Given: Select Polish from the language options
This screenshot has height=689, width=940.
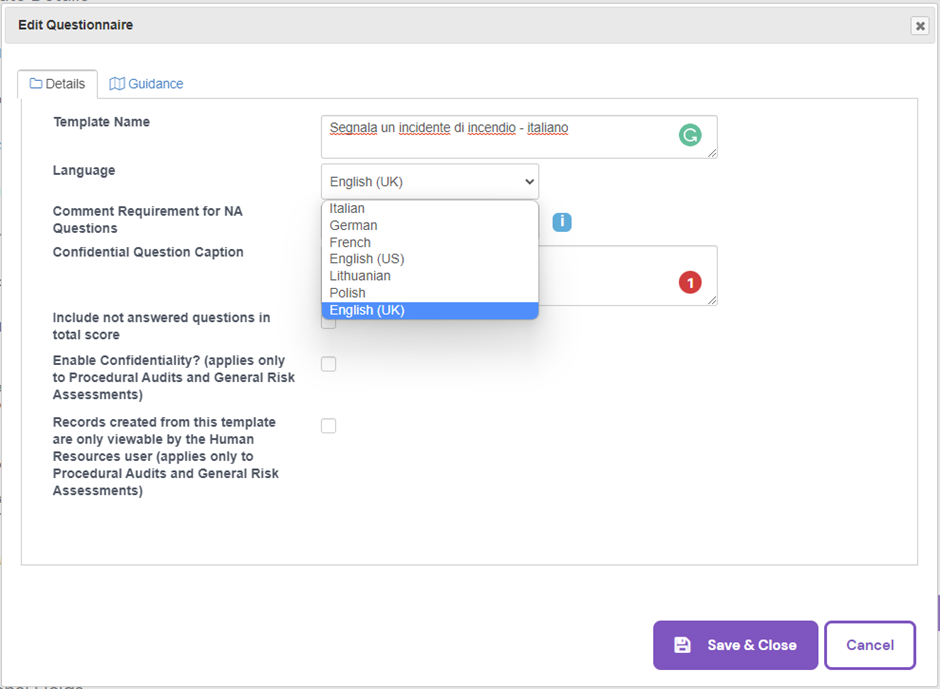Looking at the screenshot, I should coord(347,293).
